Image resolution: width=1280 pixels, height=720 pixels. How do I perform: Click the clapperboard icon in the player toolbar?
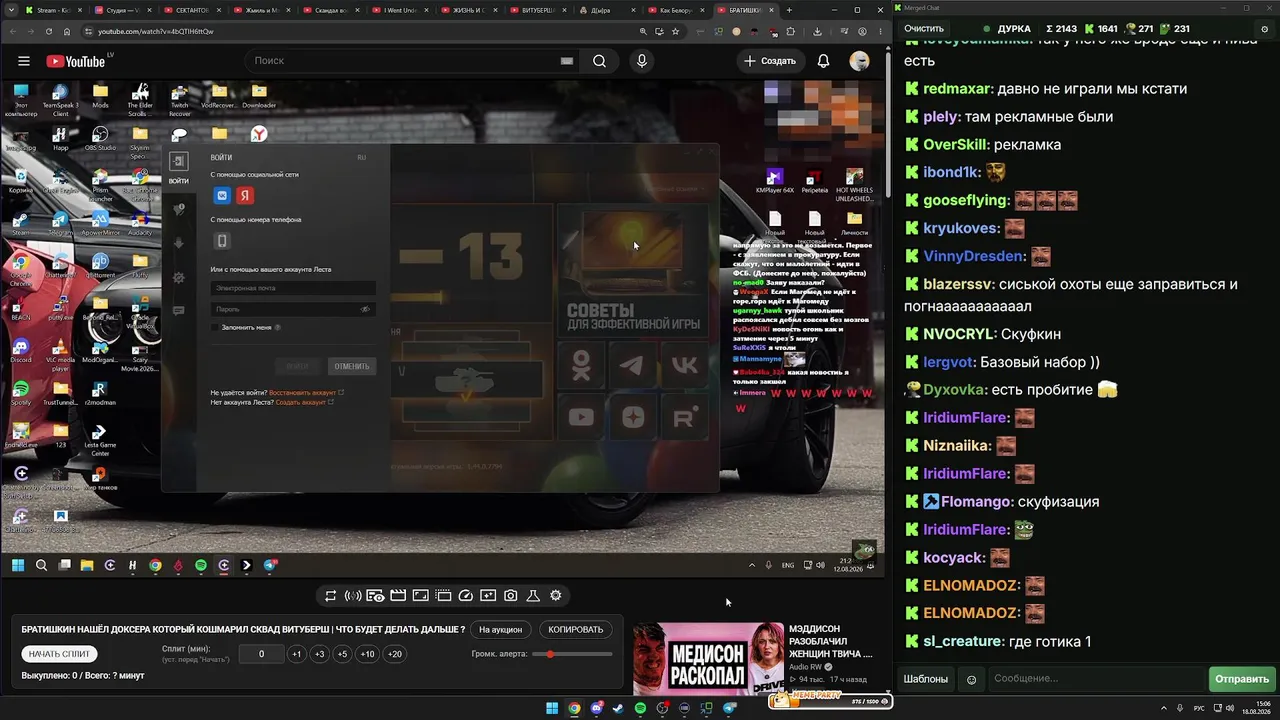coord(398,596)
